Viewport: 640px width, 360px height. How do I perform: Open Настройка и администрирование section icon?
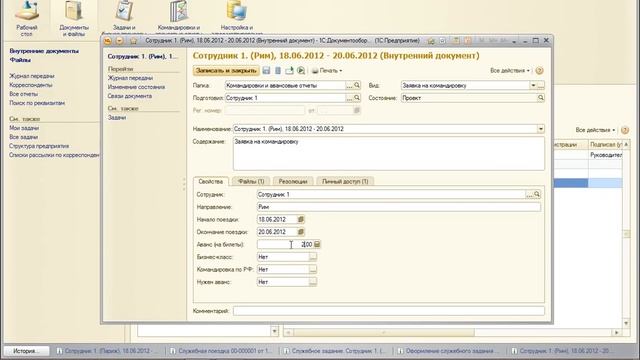[237, 10]
